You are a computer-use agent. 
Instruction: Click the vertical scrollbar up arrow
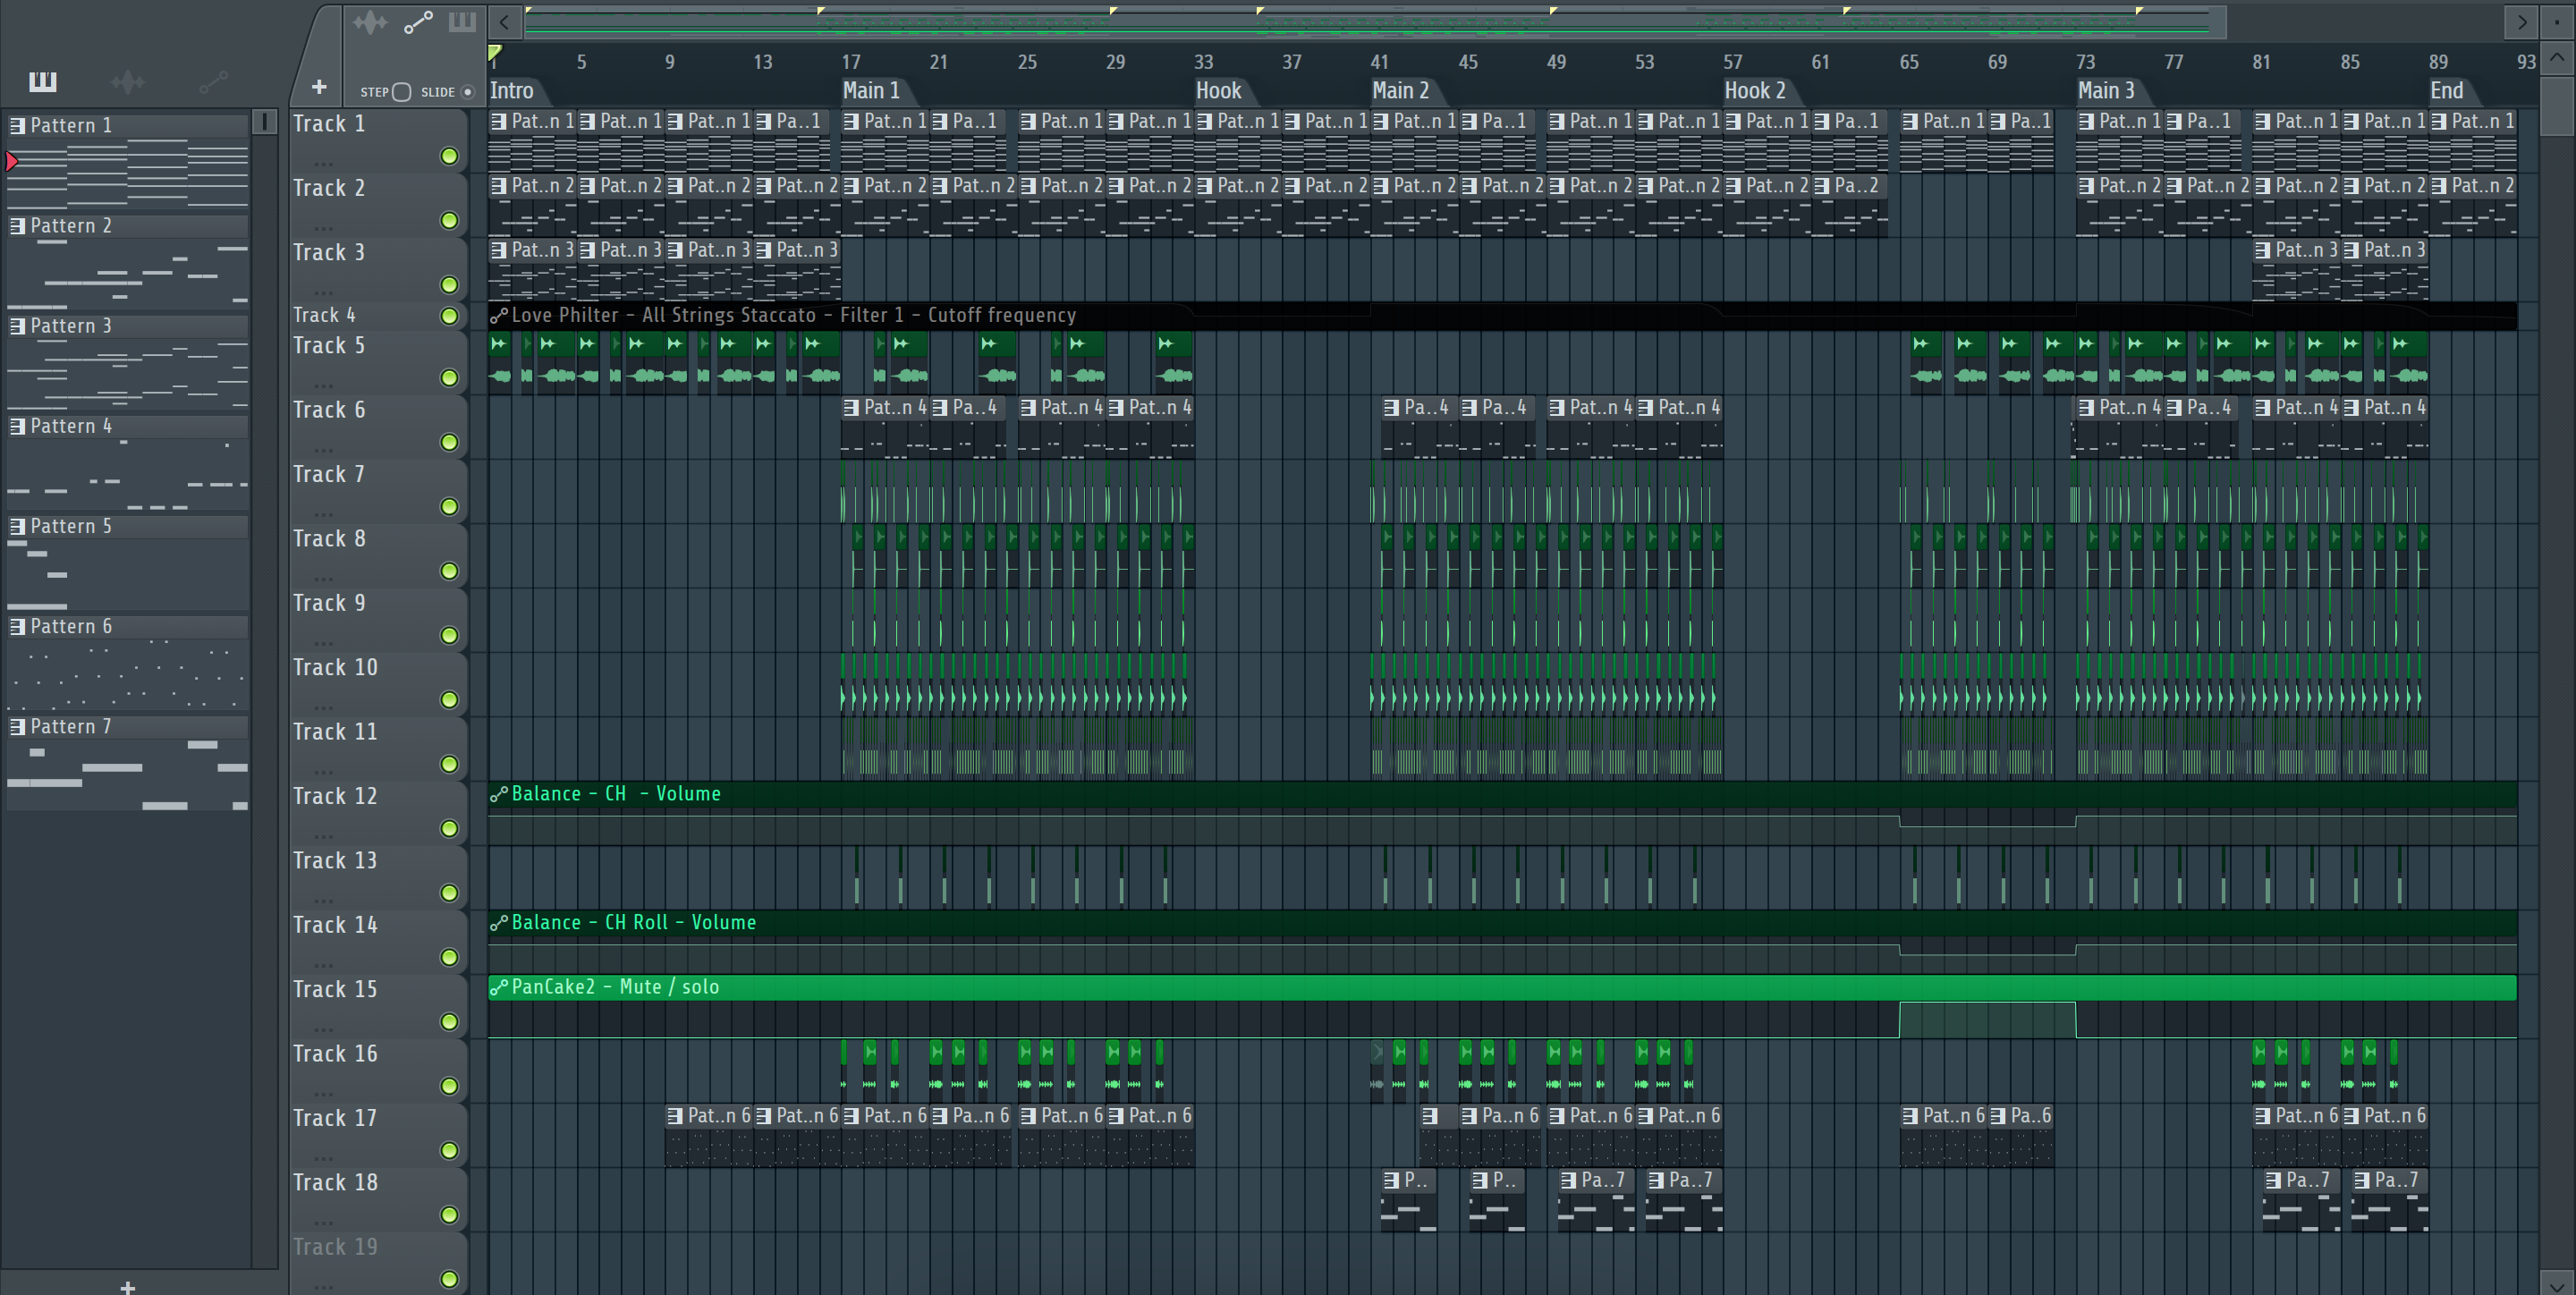(2557, 56)
